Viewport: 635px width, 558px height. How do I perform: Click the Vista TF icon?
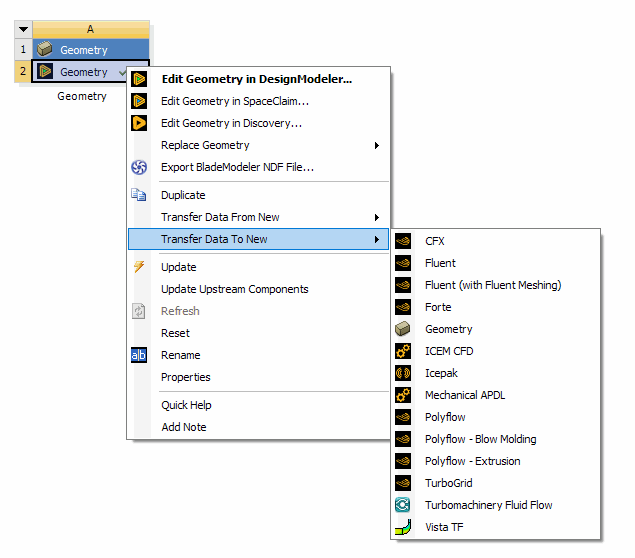[403, 527]
